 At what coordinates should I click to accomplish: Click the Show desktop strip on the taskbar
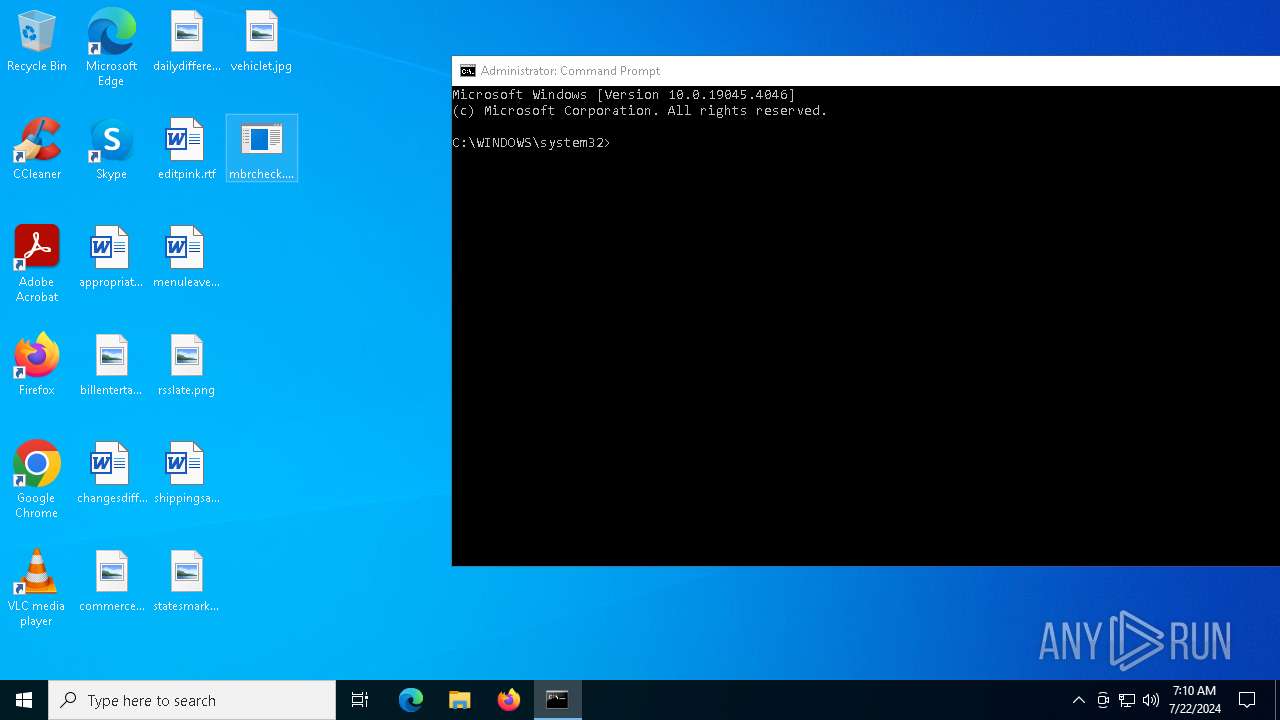1277,700
